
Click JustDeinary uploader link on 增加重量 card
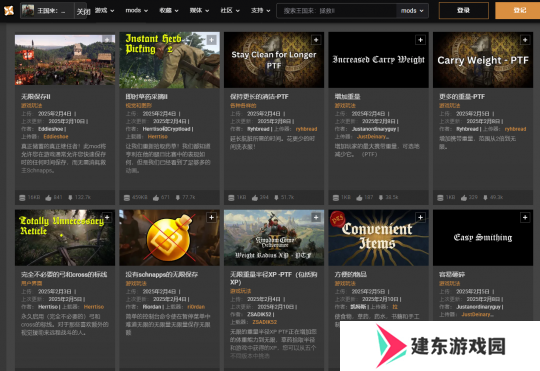point(373,137)
